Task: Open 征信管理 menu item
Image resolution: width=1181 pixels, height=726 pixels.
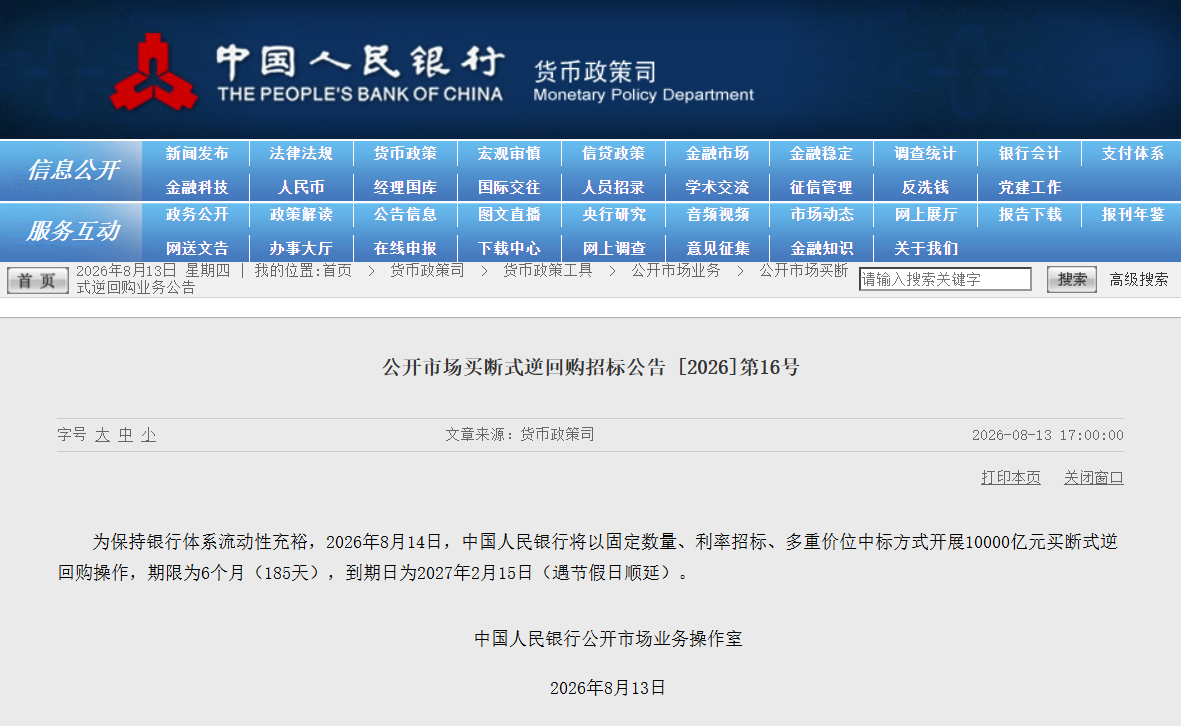Action: click(821, 188)
